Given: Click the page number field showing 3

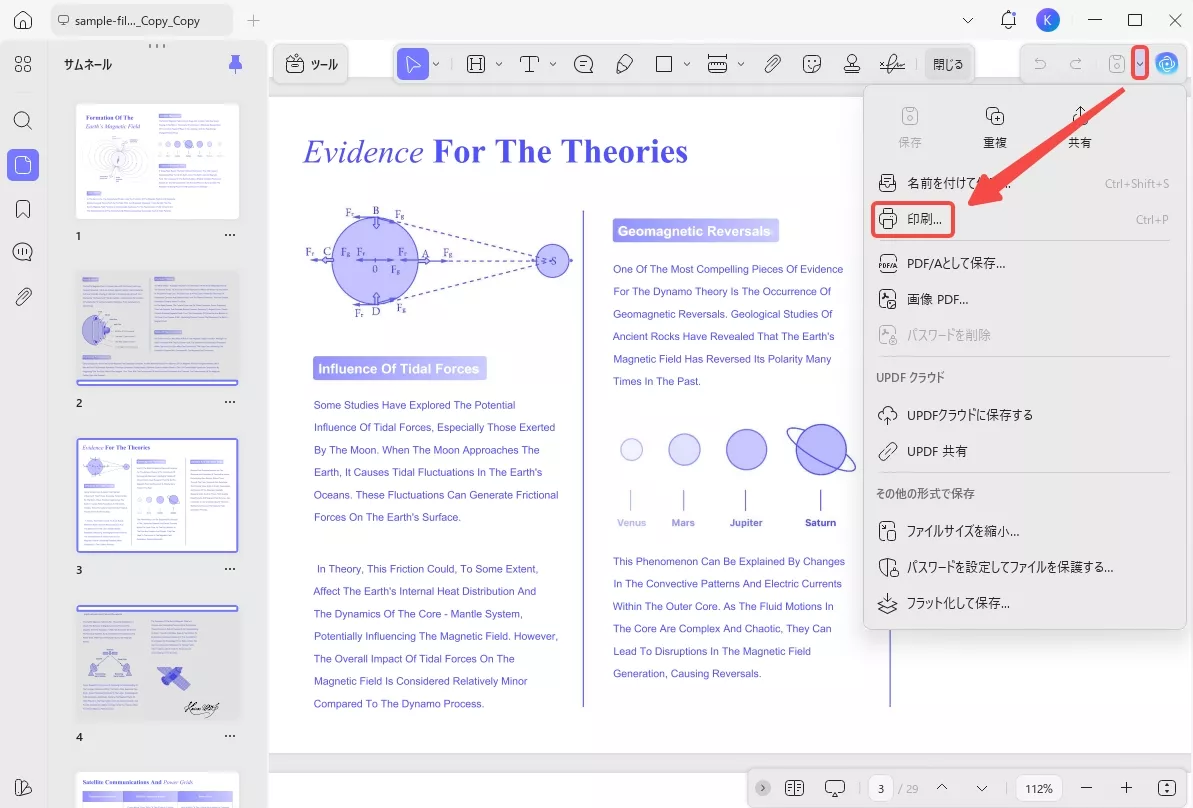Looking at the screenshot, I should (x=881, y=788).
